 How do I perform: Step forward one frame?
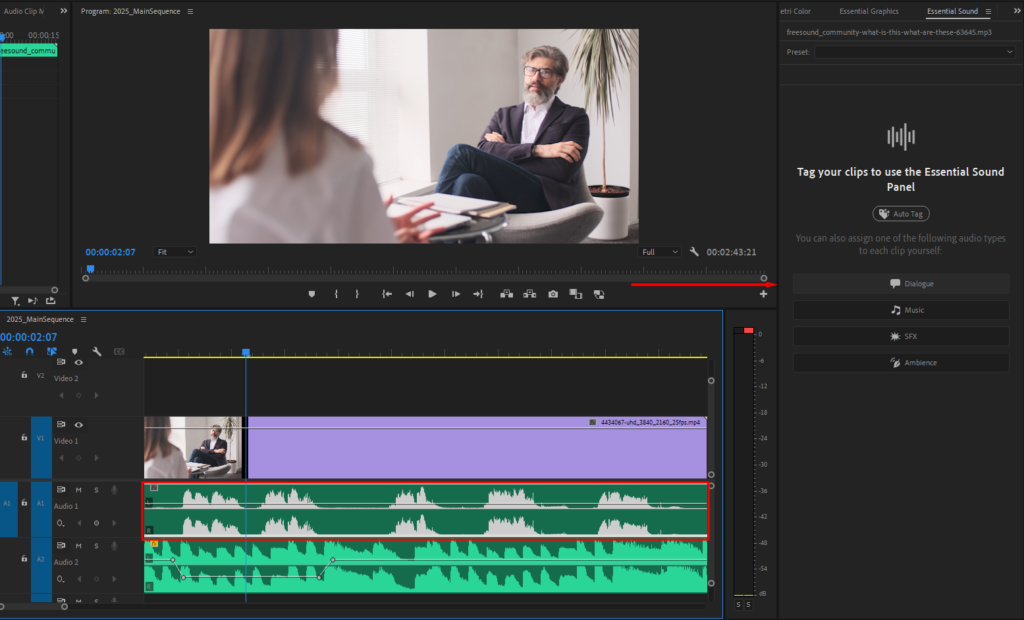coord(455,294)
